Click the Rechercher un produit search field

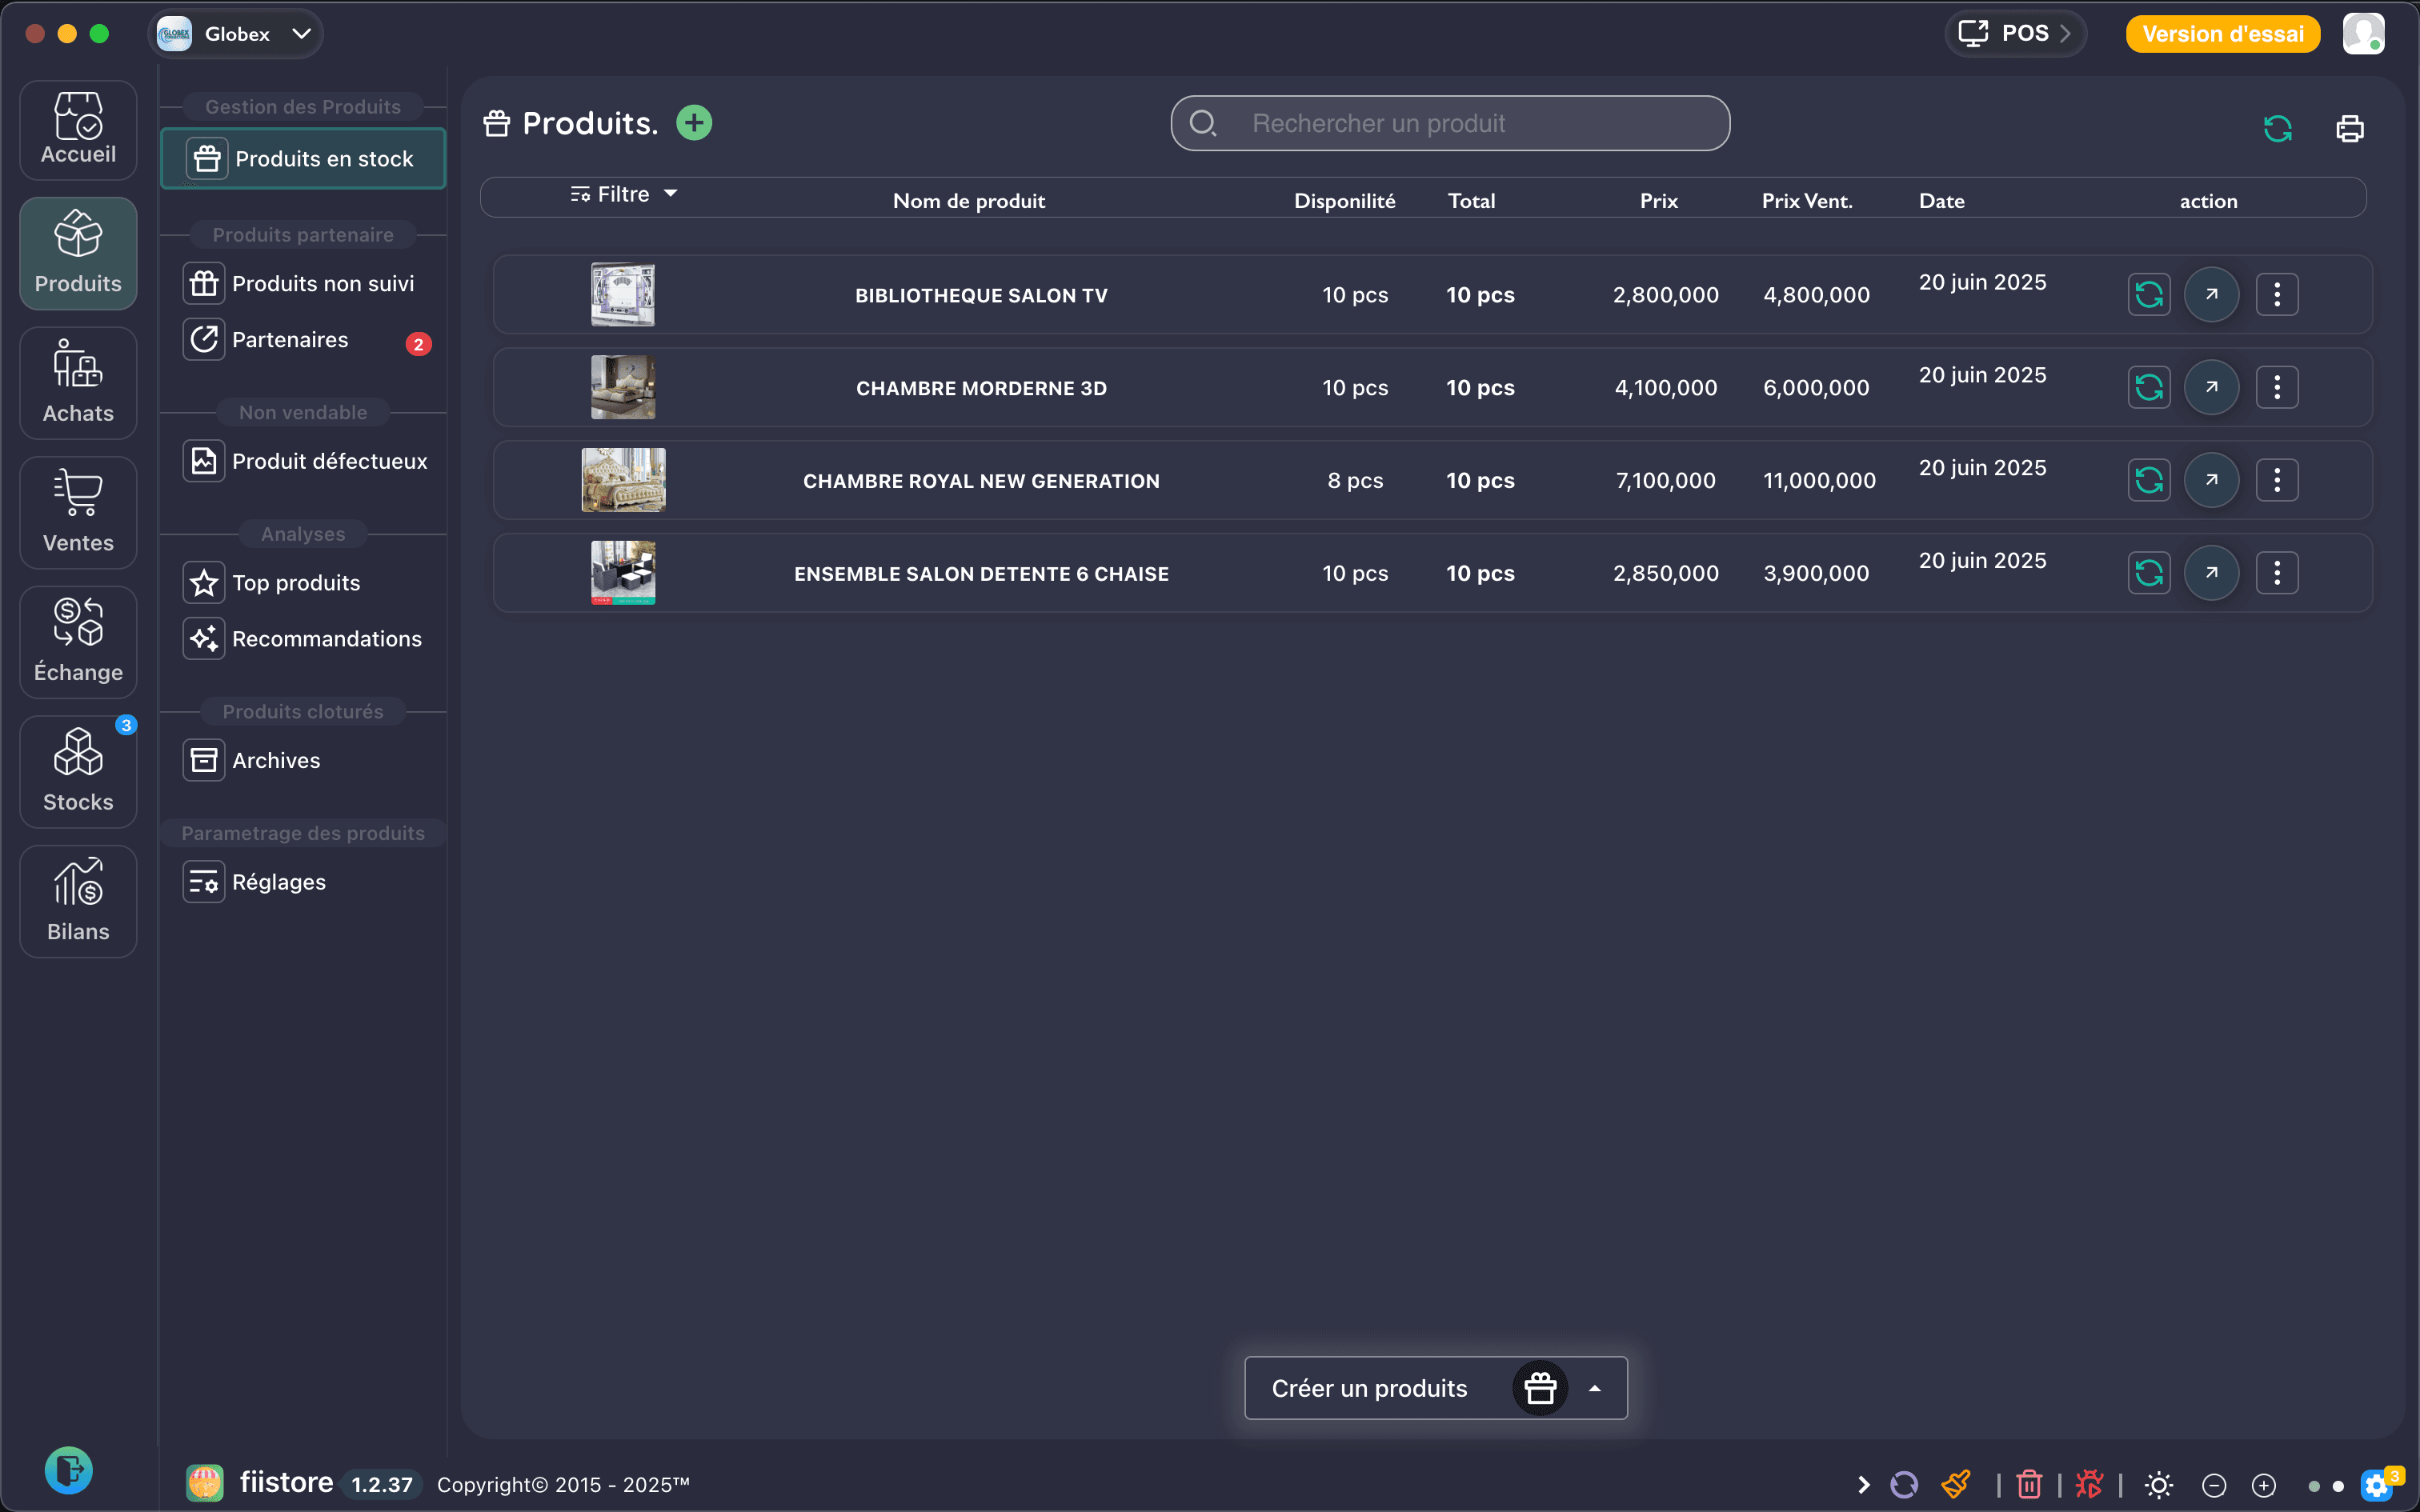1450,123
